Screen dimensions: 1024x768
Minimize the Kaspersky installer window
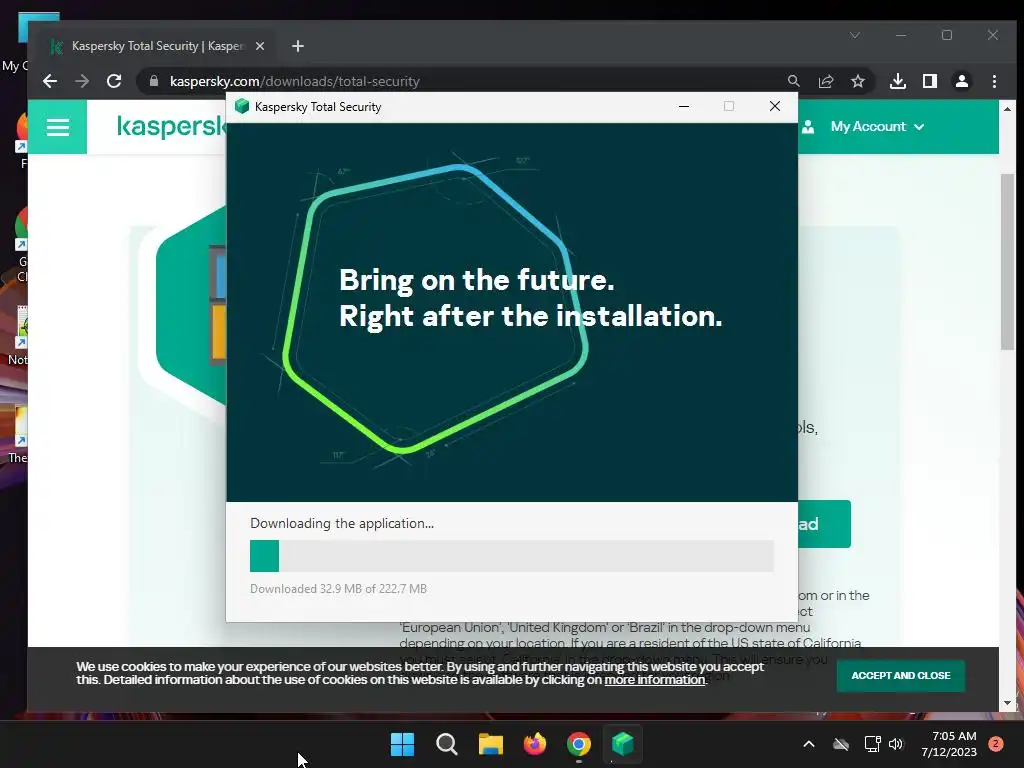pos(684,106)
